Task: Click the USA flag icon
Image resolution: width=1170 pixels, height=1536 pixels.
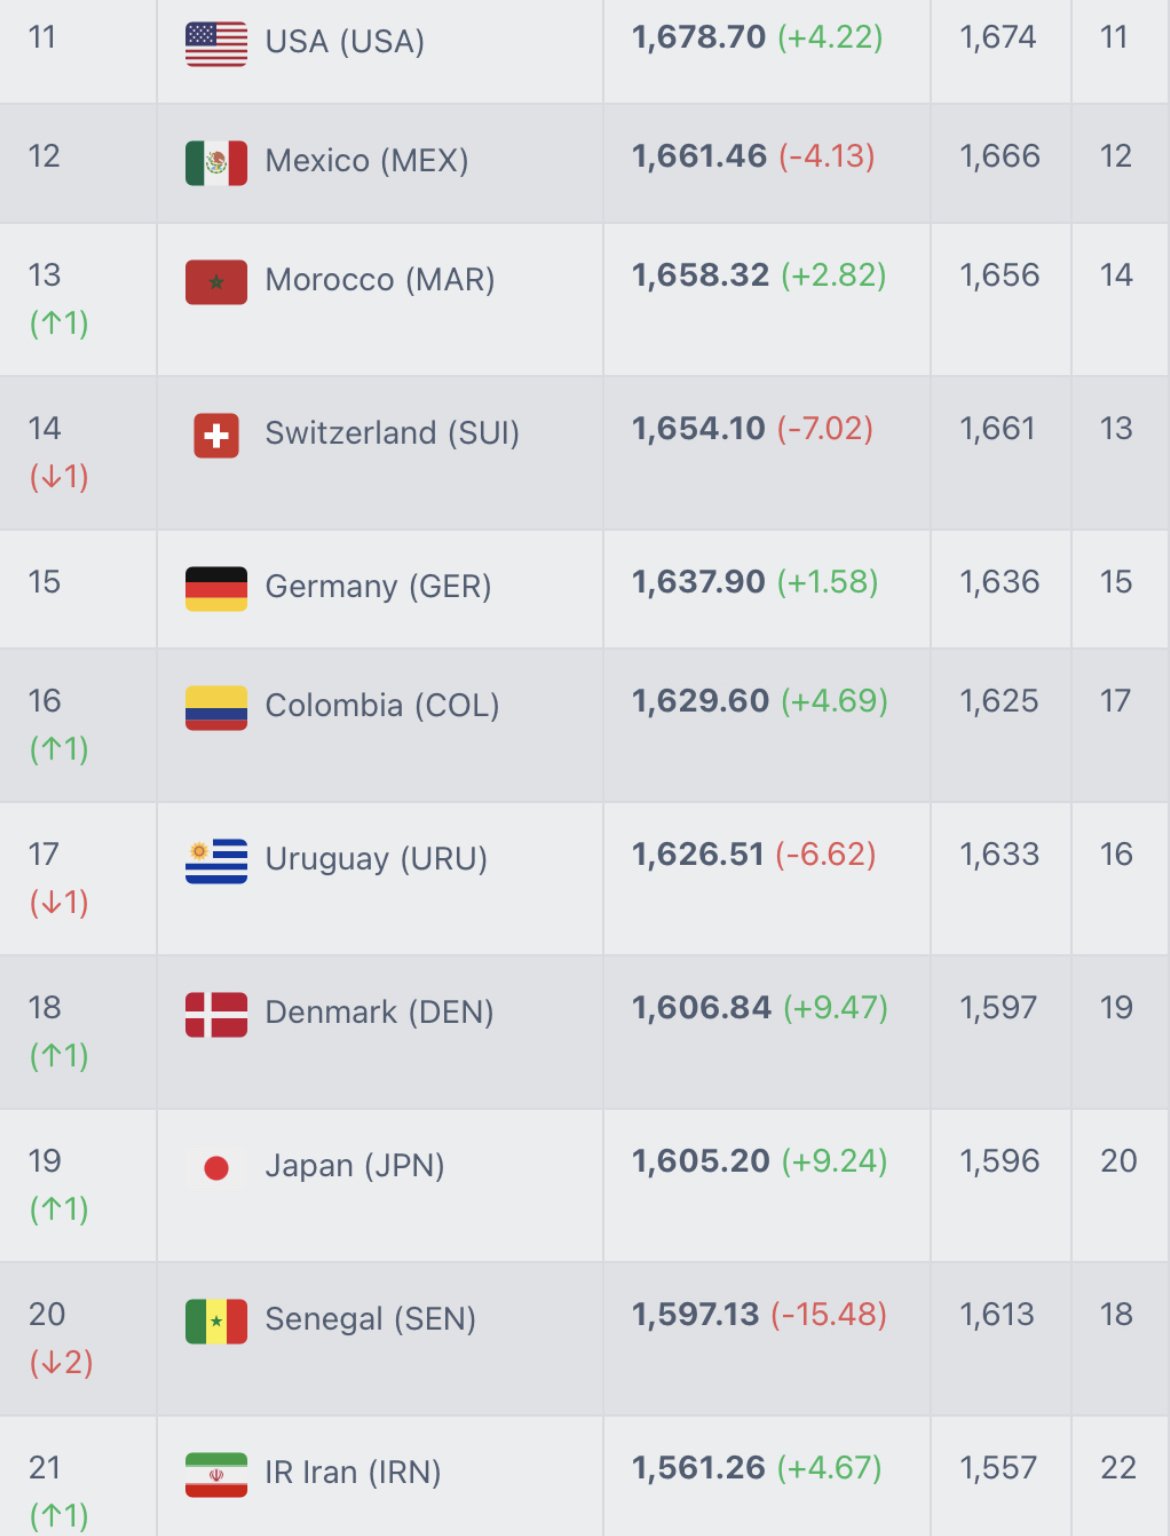Action: point(216,43)
